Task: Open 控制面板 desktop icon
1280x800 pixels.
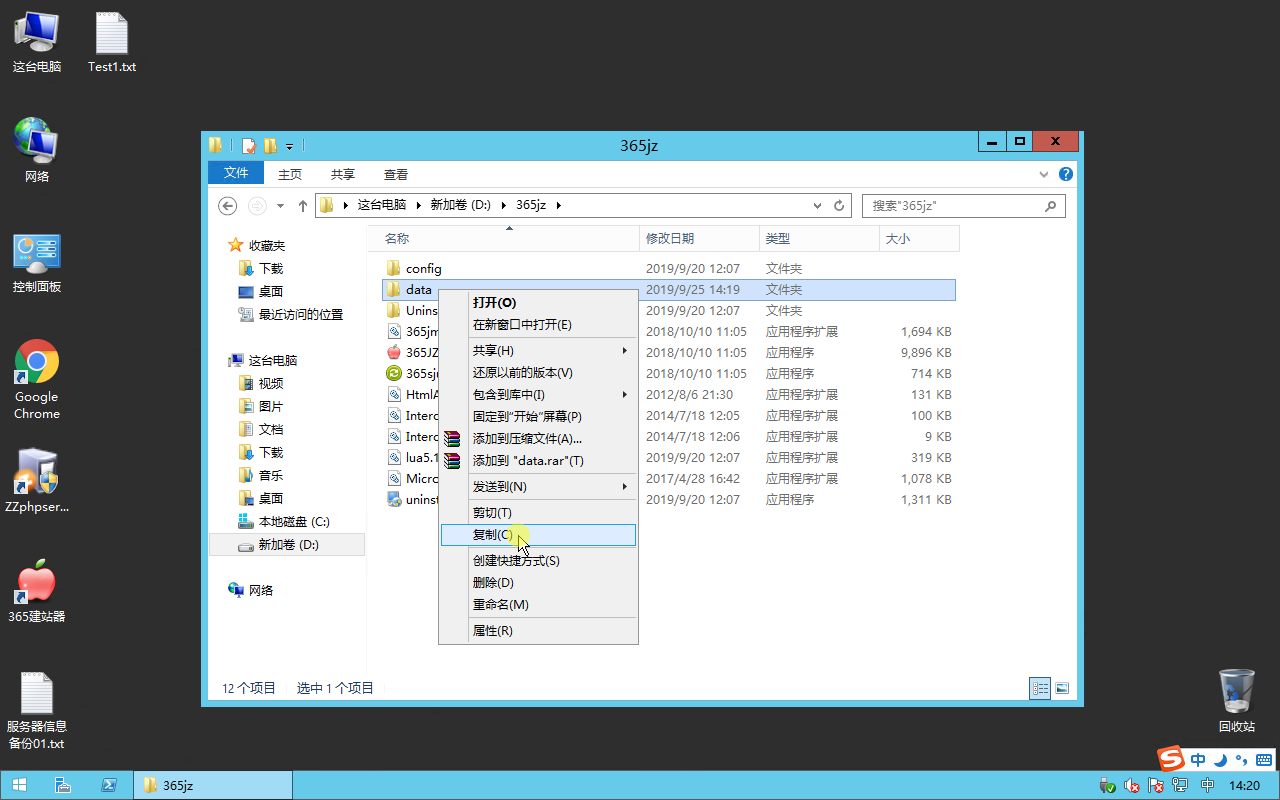Action: (36, 262)
